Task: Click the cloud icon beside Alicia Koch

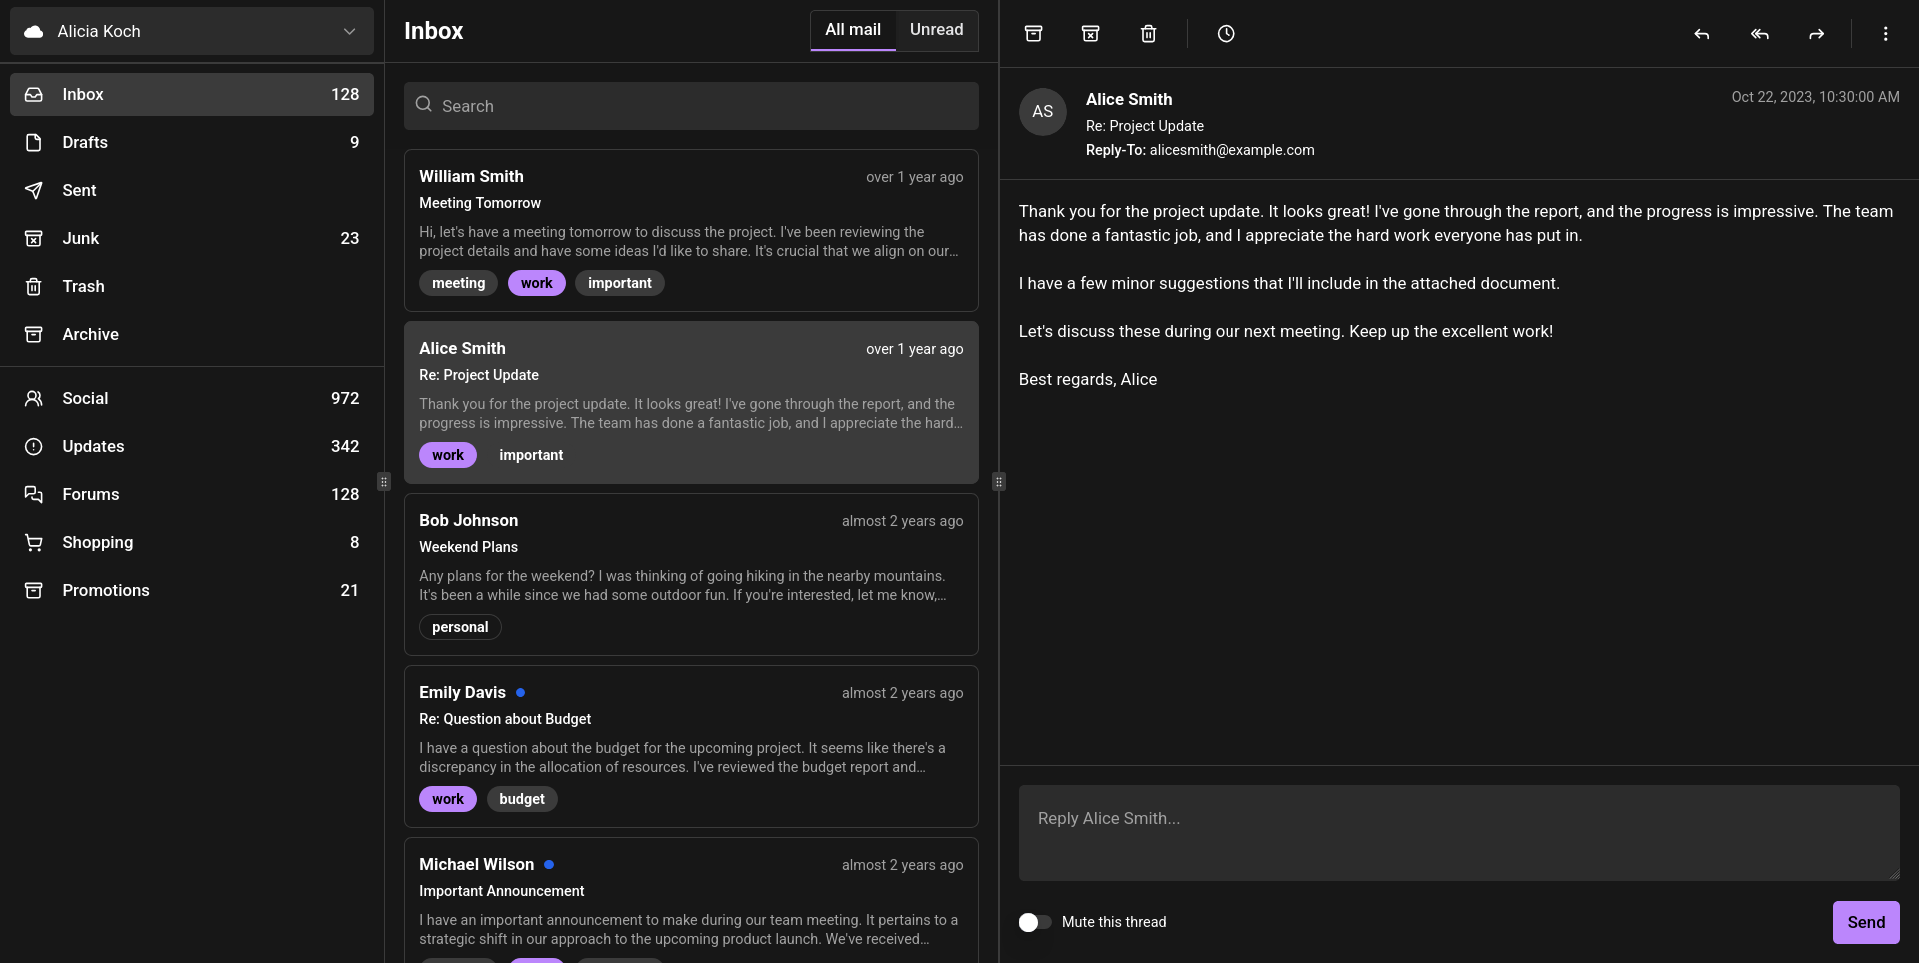Action: (34, 31)
